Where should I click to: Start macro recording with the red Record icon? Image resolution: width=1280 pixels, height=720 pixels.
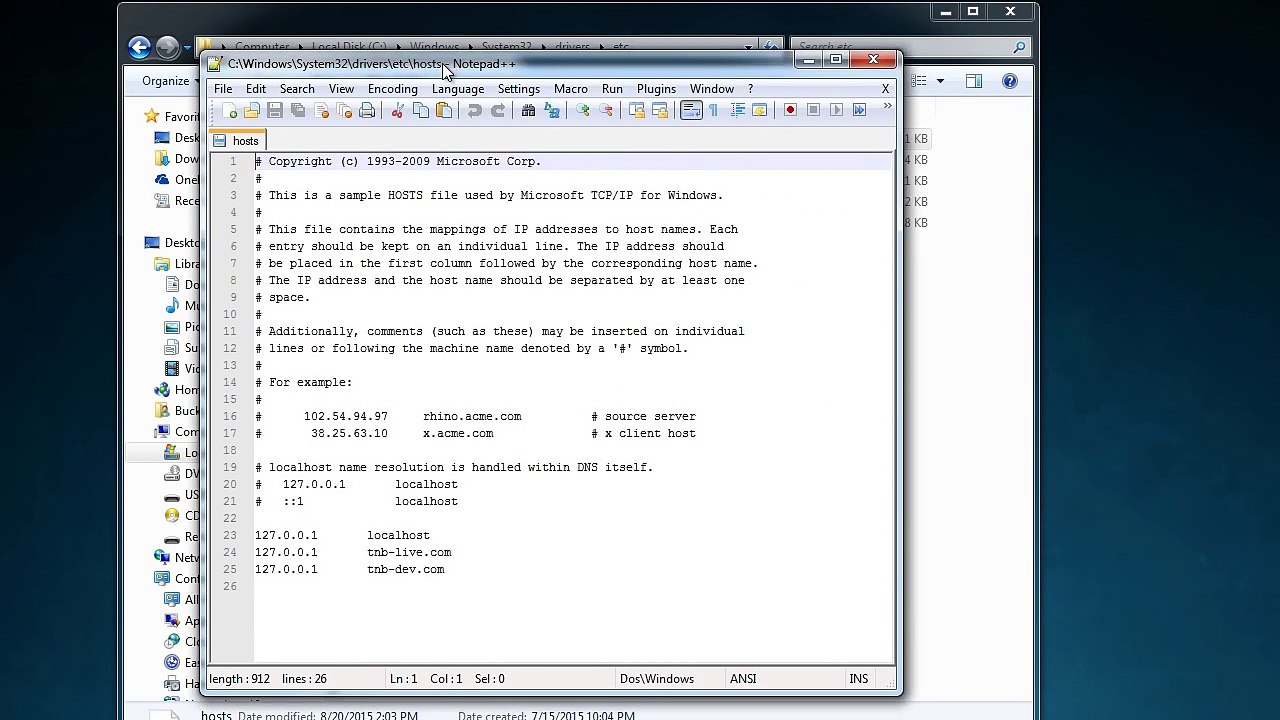click(x=790, y=110)
